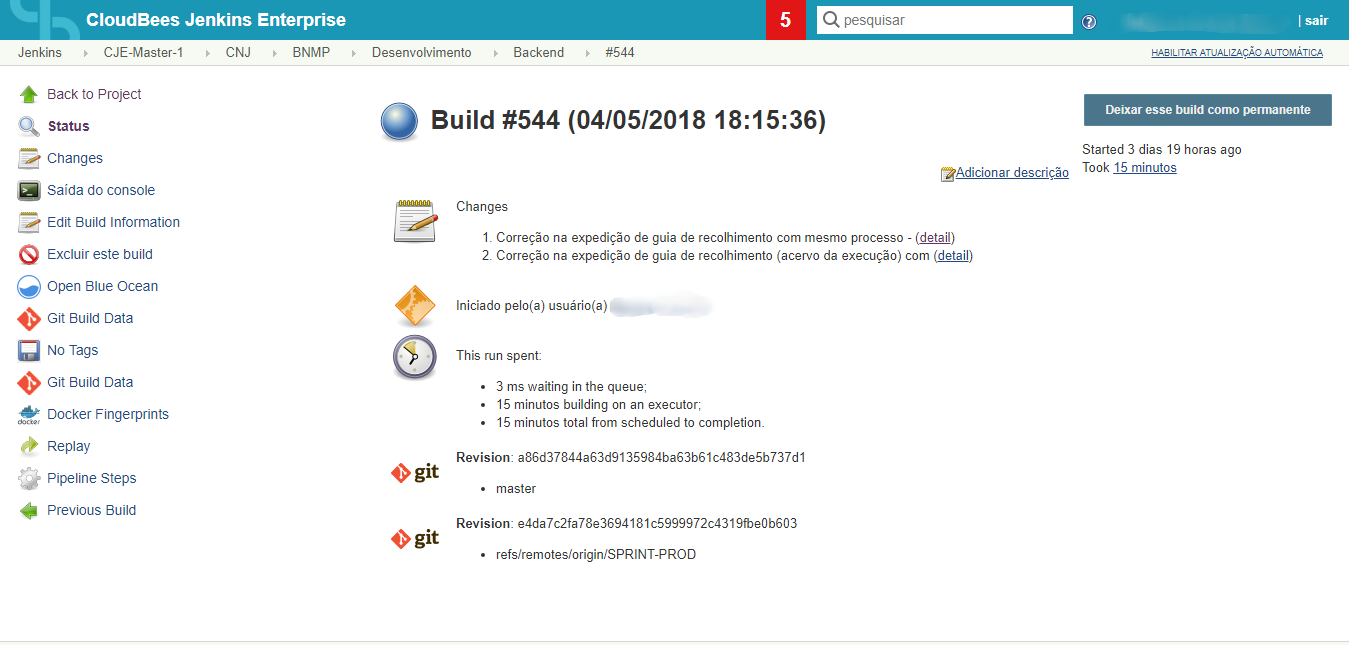Click the red notification badge showing 5
1349x645 pixels.
786,20
